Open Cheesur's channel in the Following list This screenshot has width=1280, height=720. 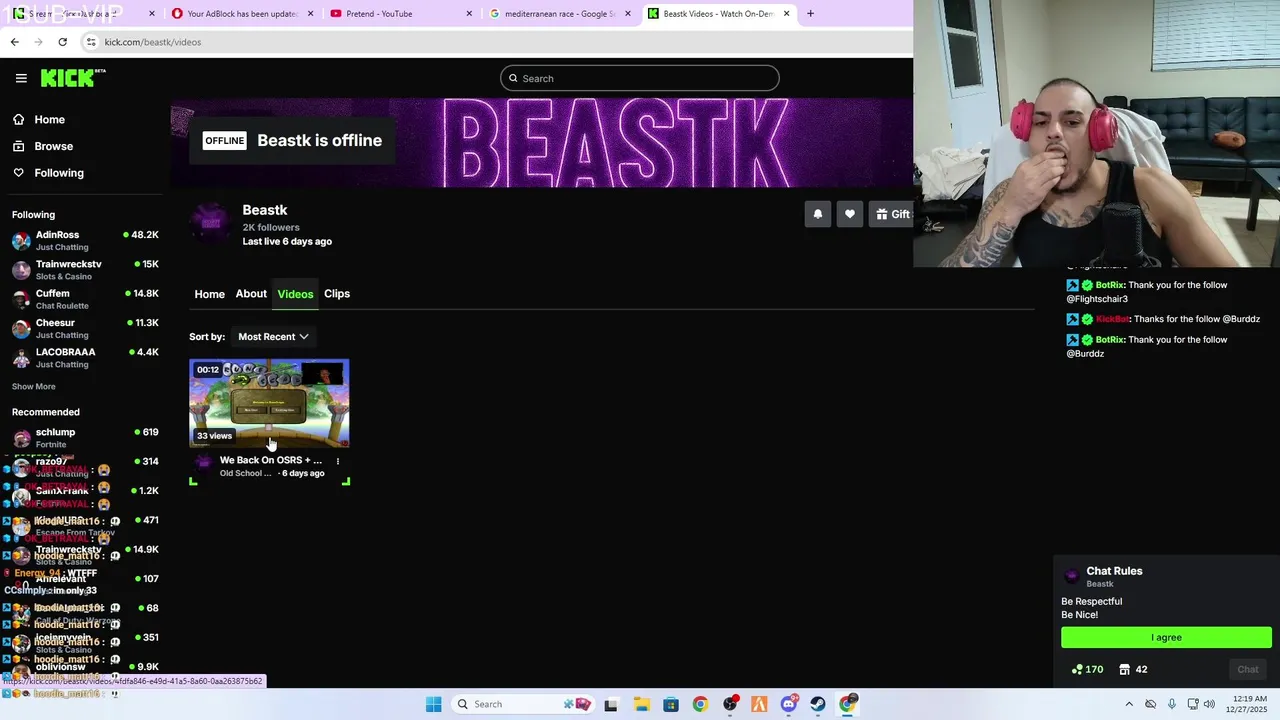click(x=85, y=328)
